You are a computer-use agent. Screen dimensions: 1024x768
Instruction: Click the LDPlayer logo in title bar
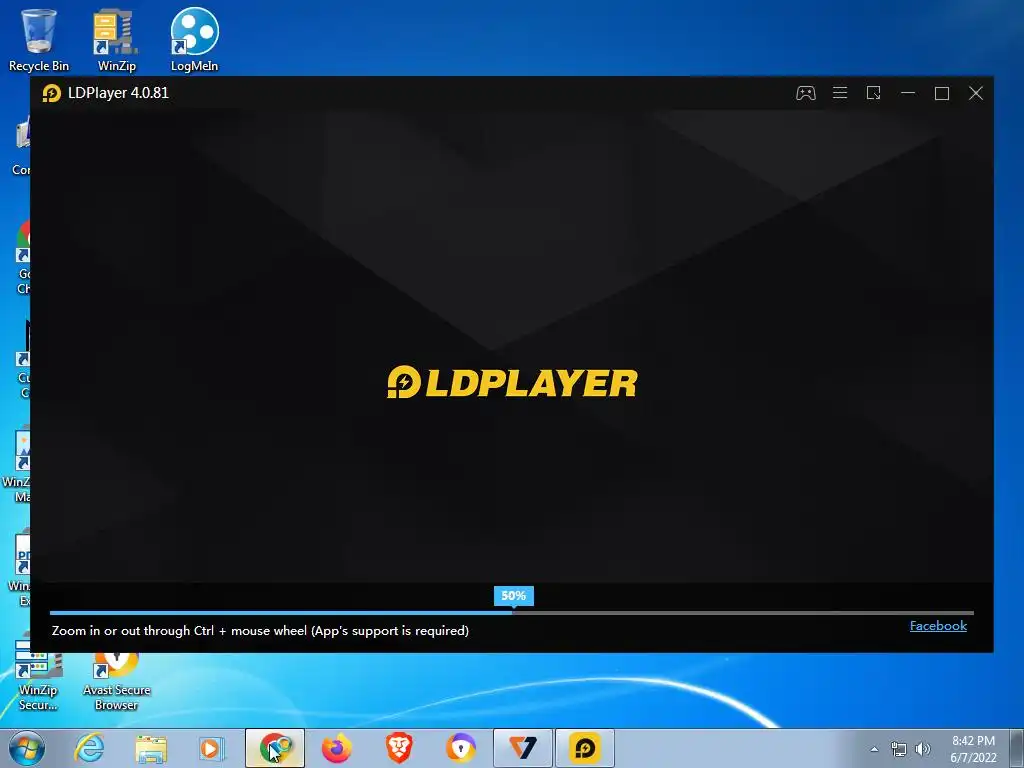[52, 93]
